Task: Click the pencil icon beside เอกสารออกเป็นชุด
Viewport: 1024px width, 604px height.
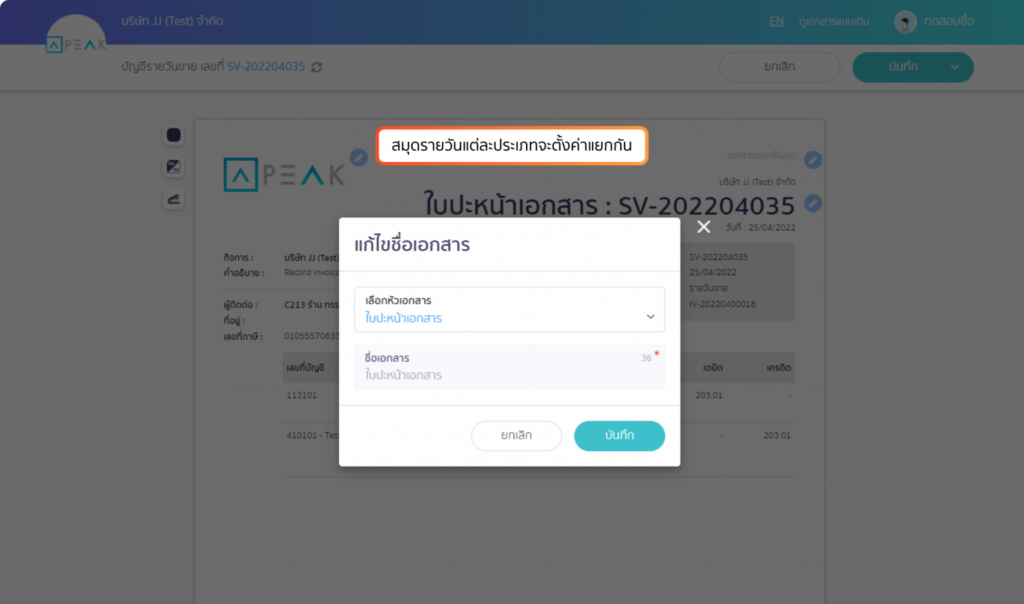Action: pyautogui.click(x=813, y=160)
